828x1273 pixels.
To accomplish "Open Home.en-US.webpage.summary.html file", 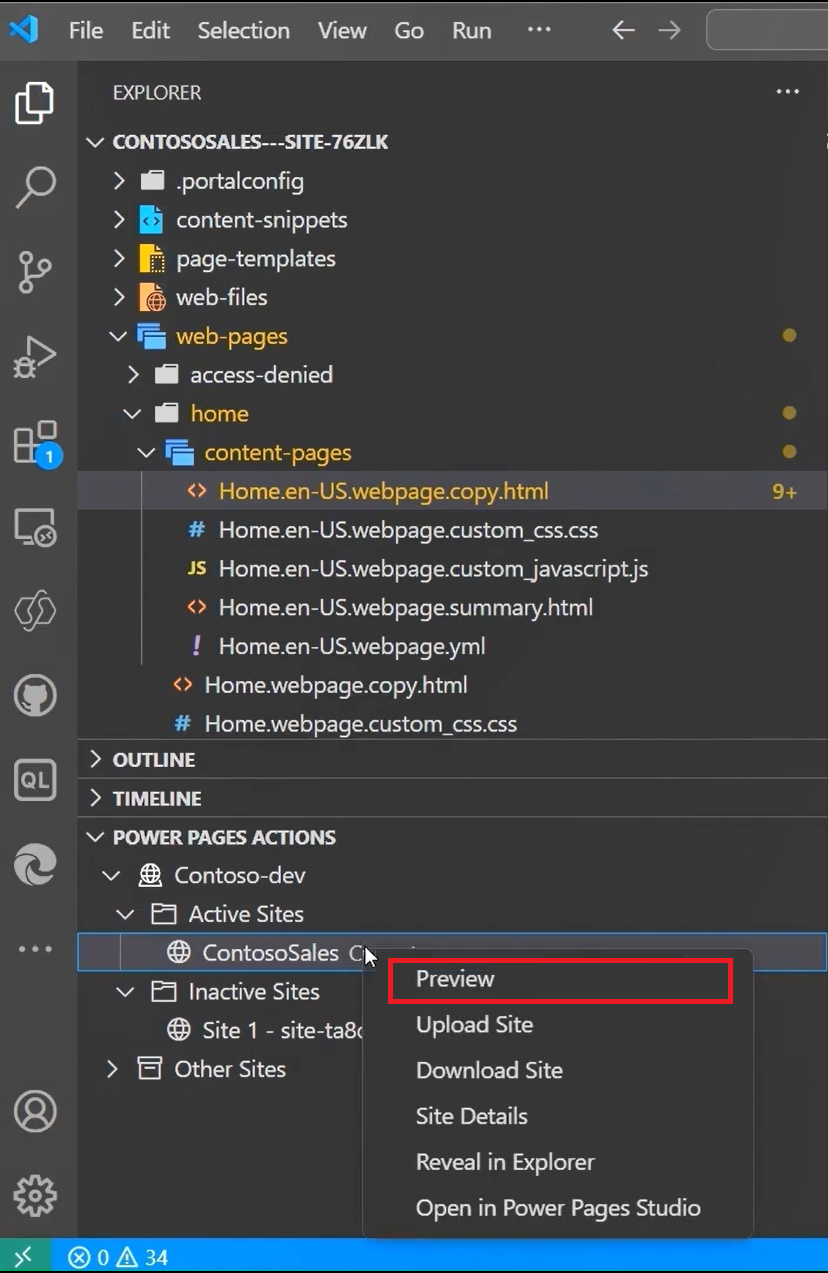I will pos(452,608).
